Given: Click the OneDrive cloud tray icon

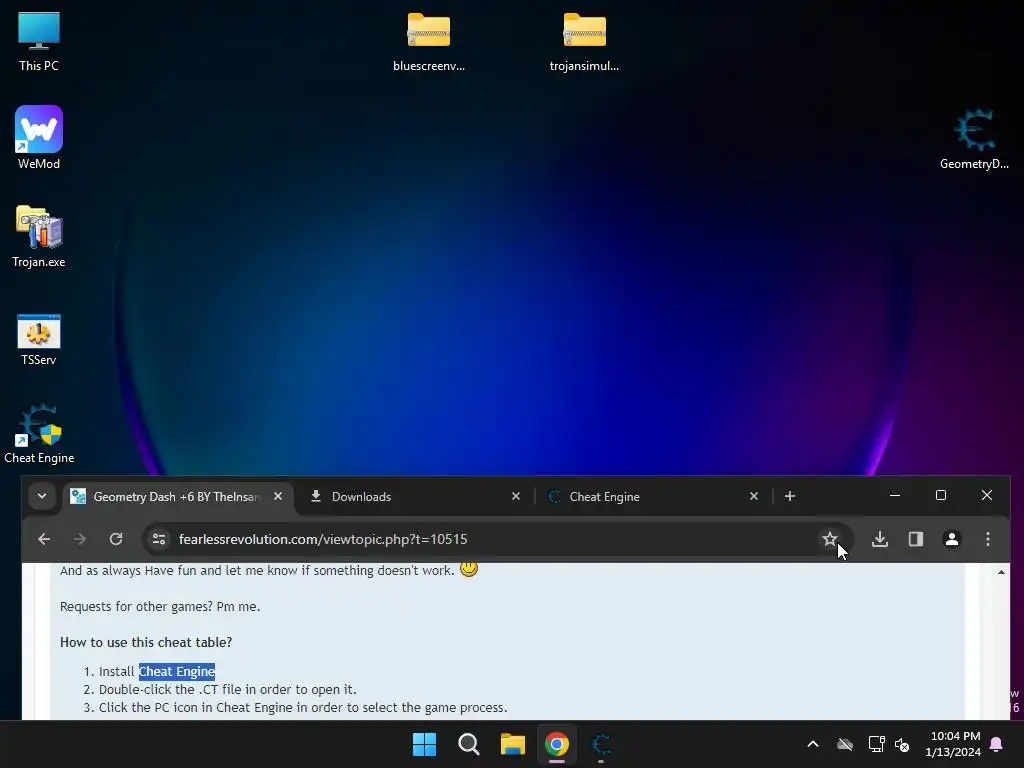Looking at the screenshot, I should pos(845,744).
